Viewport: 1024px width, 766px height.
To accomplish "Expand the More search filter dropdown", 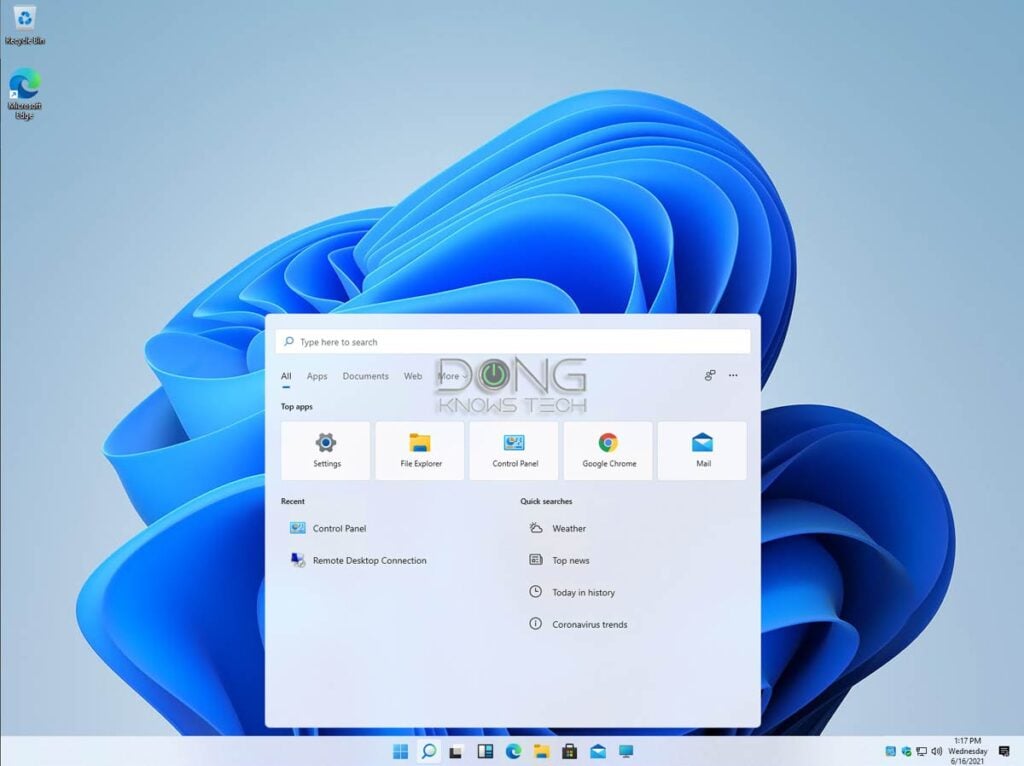I will tap(453, 376).
